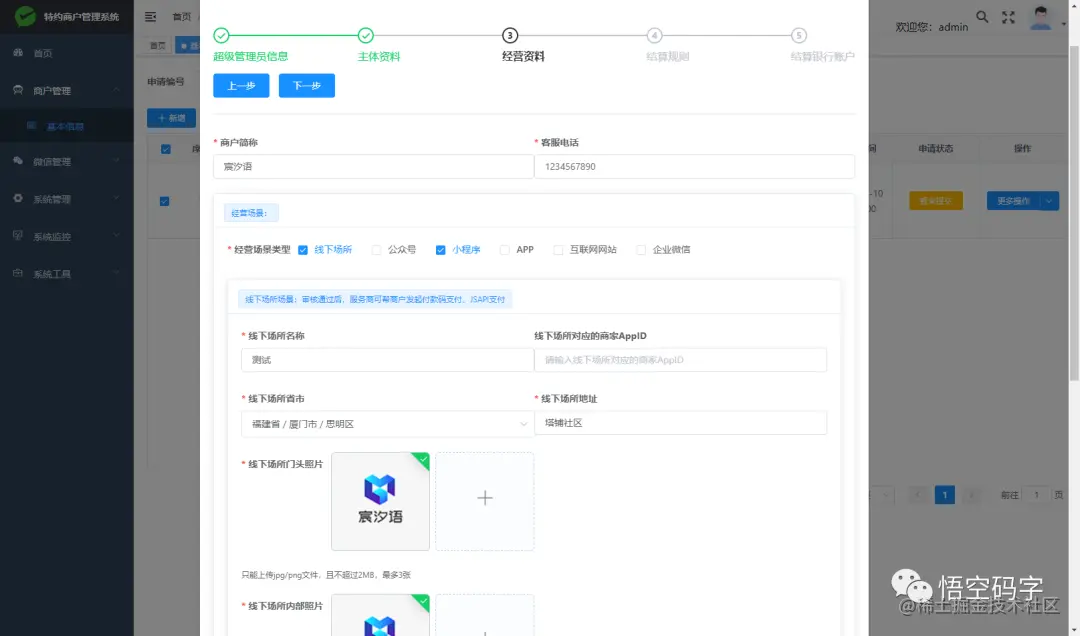Image resolution: width=1080 pixels, height=636 pixels.
Task: Click the pagination 前往 page number input
Action: coord(1036,495)
